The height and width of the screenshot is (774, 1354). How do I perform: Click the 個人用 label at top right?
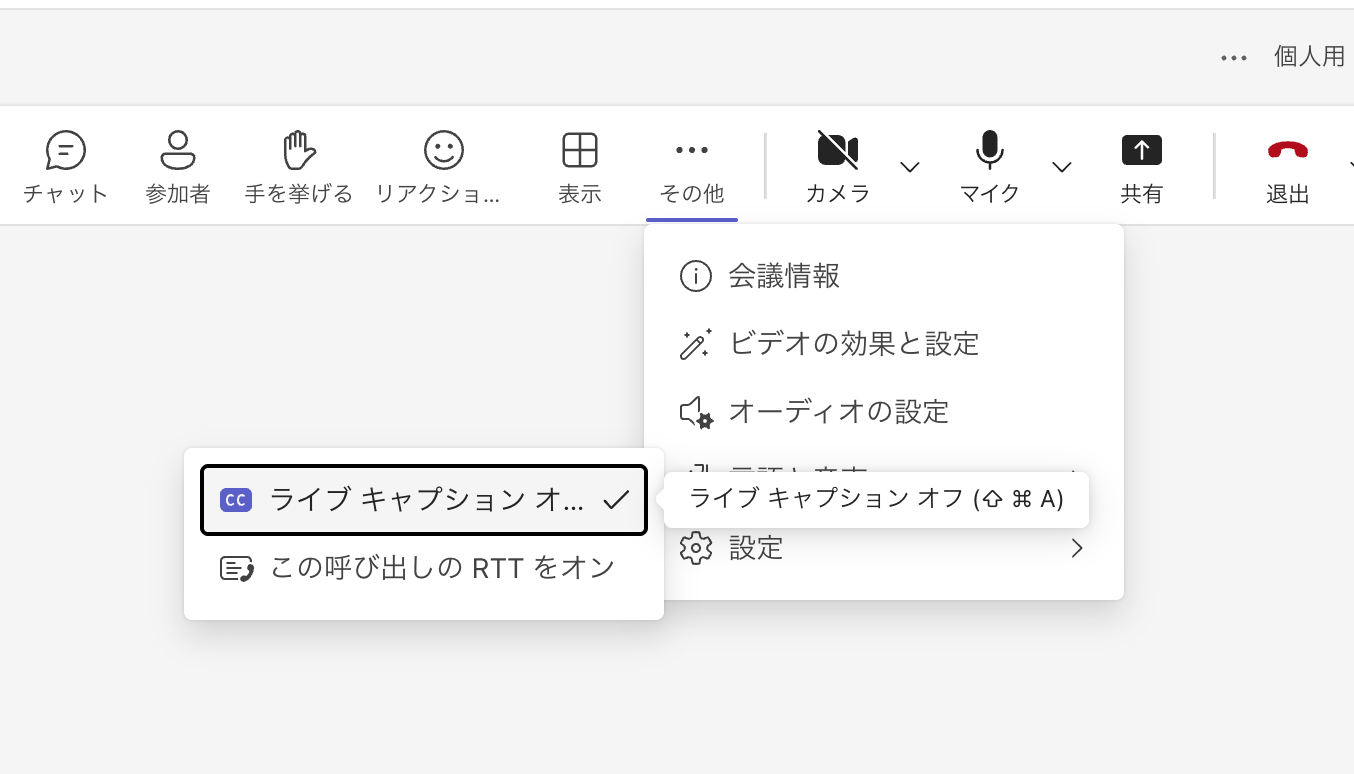click(x=1309, y=57)
